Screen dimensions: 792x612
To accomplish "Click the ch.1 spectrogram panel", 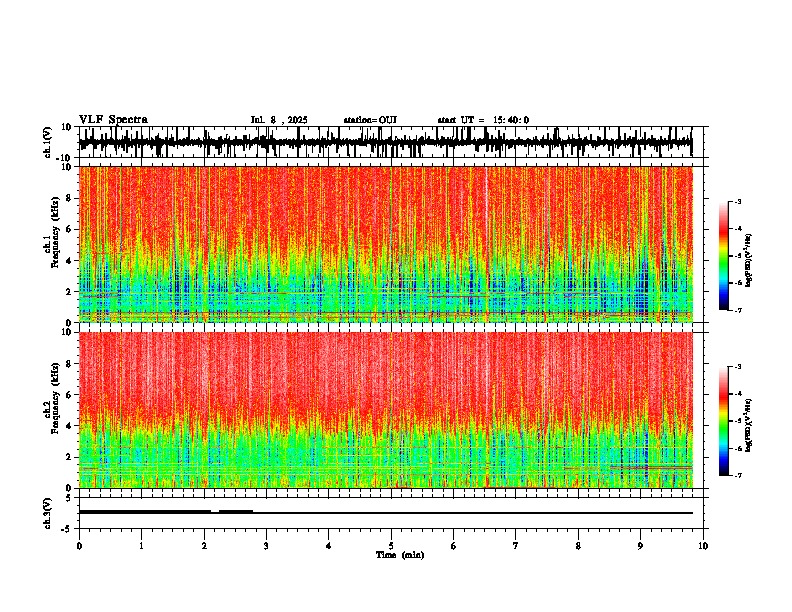I will point(385,244).
